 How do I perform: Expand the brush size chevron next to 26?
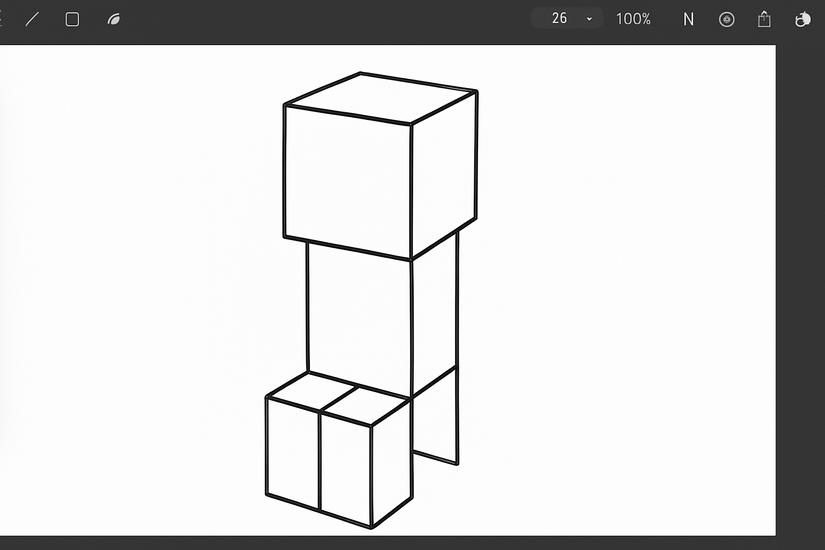click(589, 19)
